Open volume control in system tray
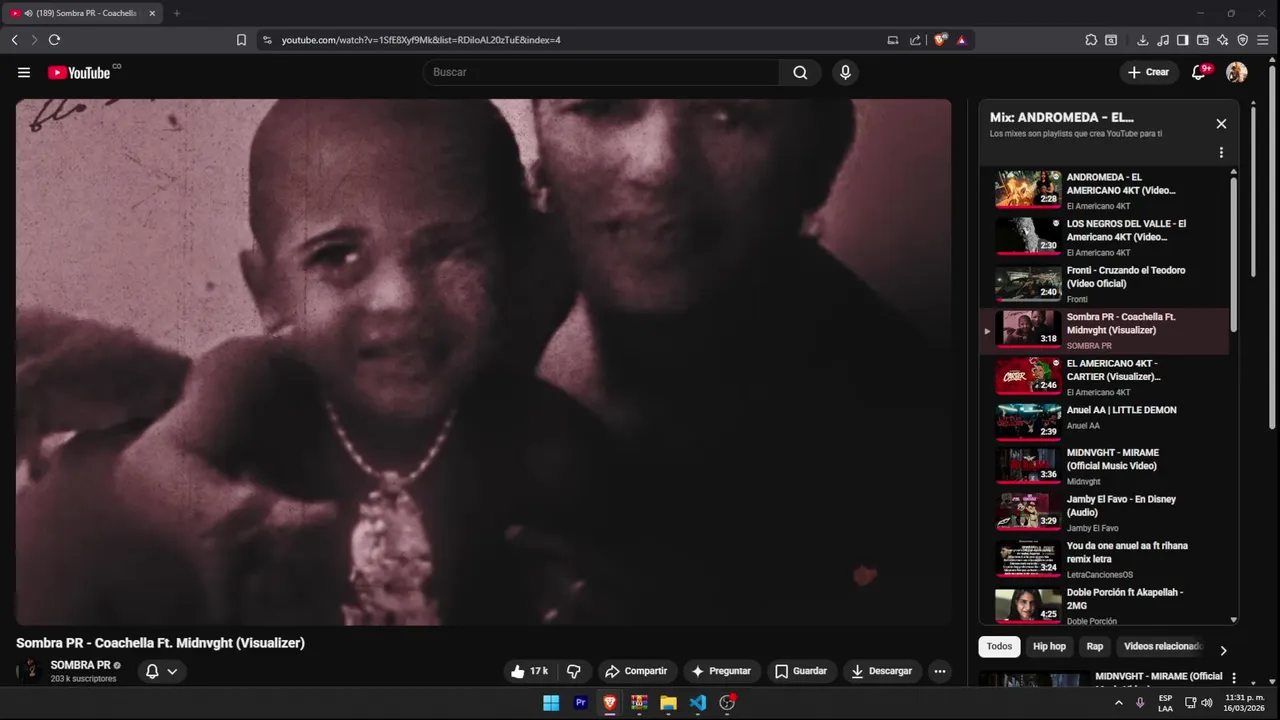This screenshot has height=720, width=1280. coord(1207,703)
